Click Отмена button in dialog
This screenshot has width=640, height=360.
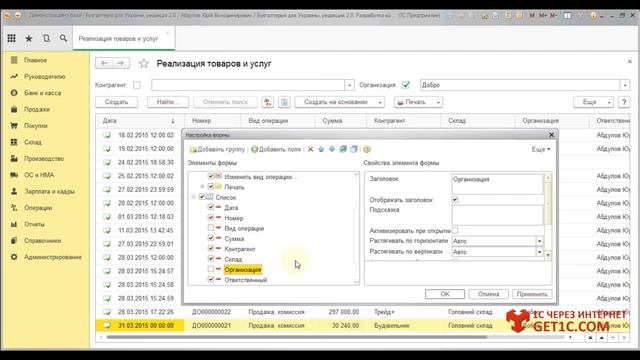pos(488,294)
